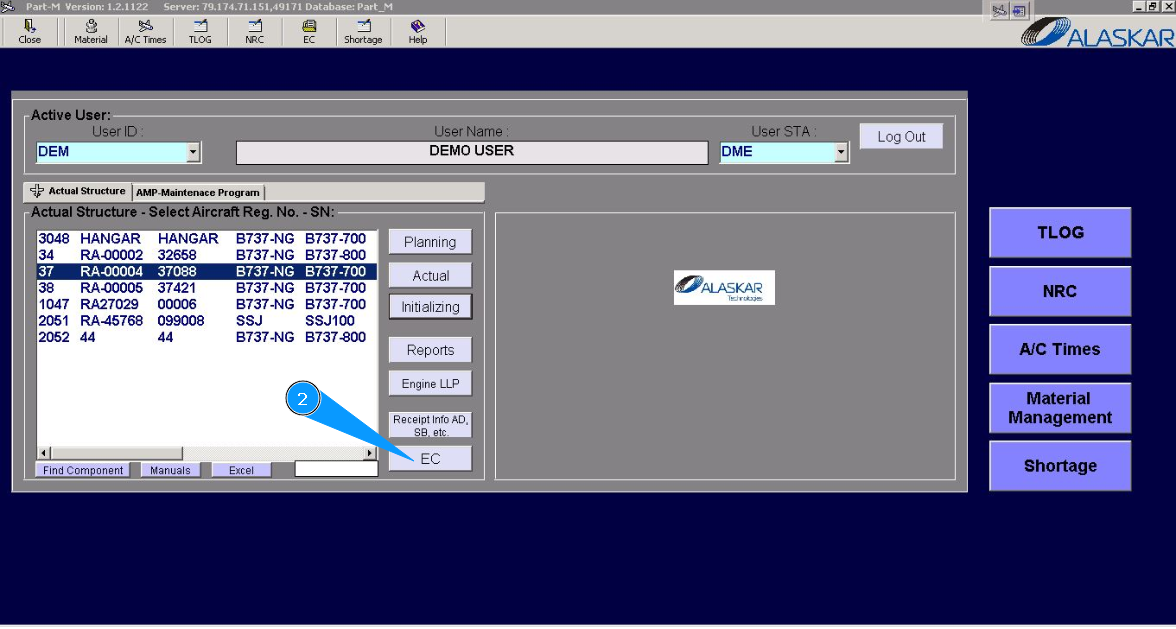Click the Receipt Info AD, SB, etc. button

[x=430, y=425]
